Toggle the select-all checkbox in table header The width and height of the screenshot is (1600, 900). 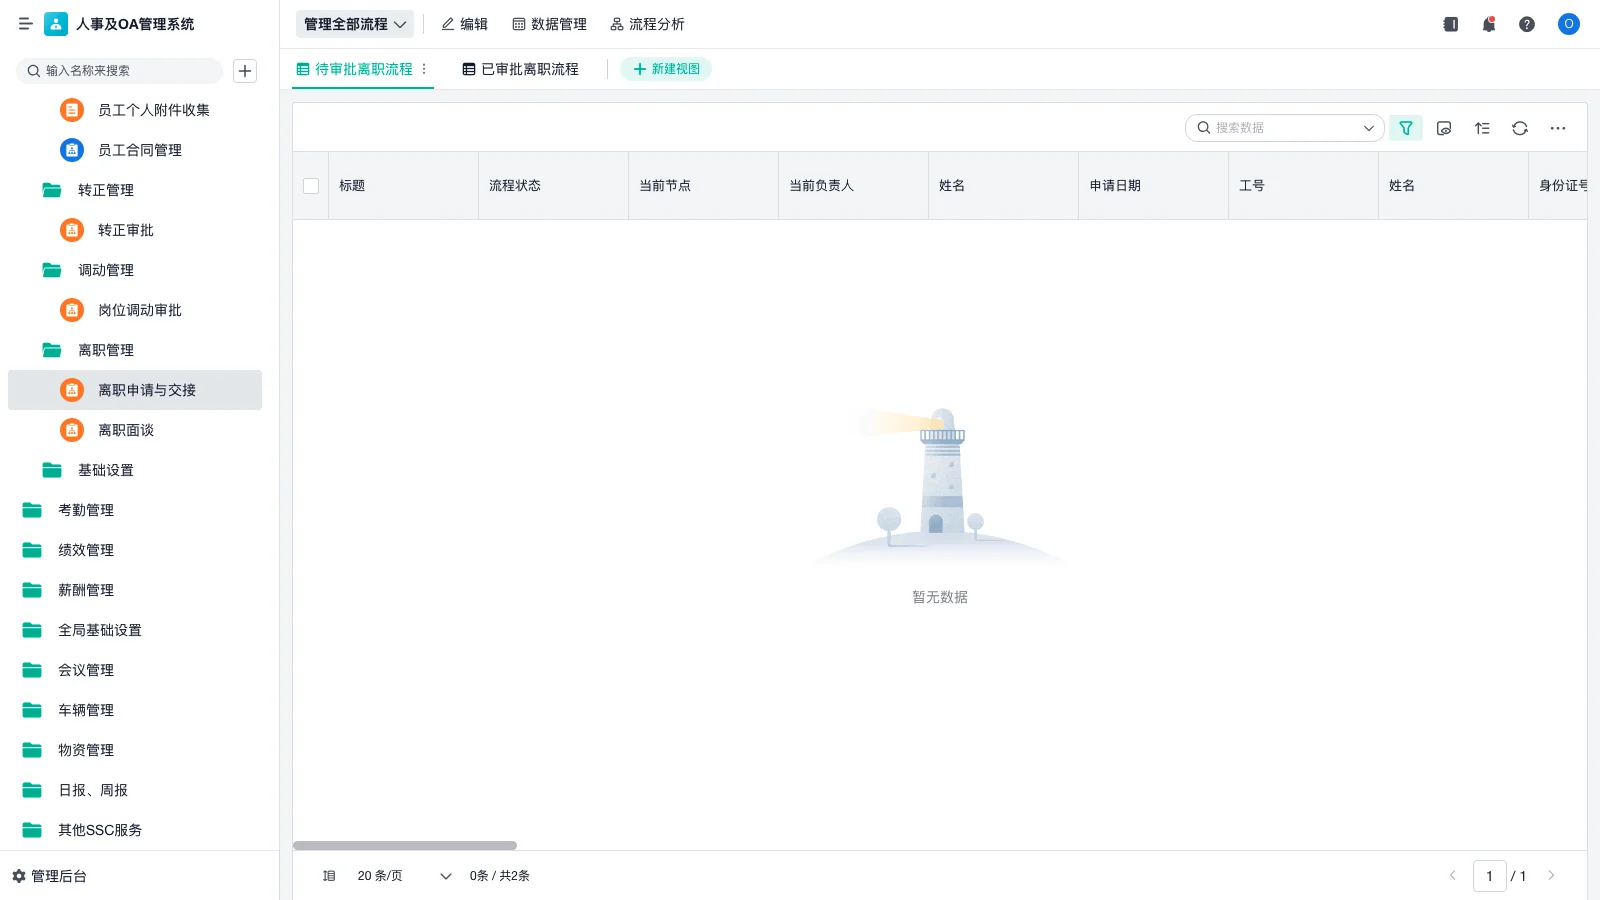tap(311, 185)
